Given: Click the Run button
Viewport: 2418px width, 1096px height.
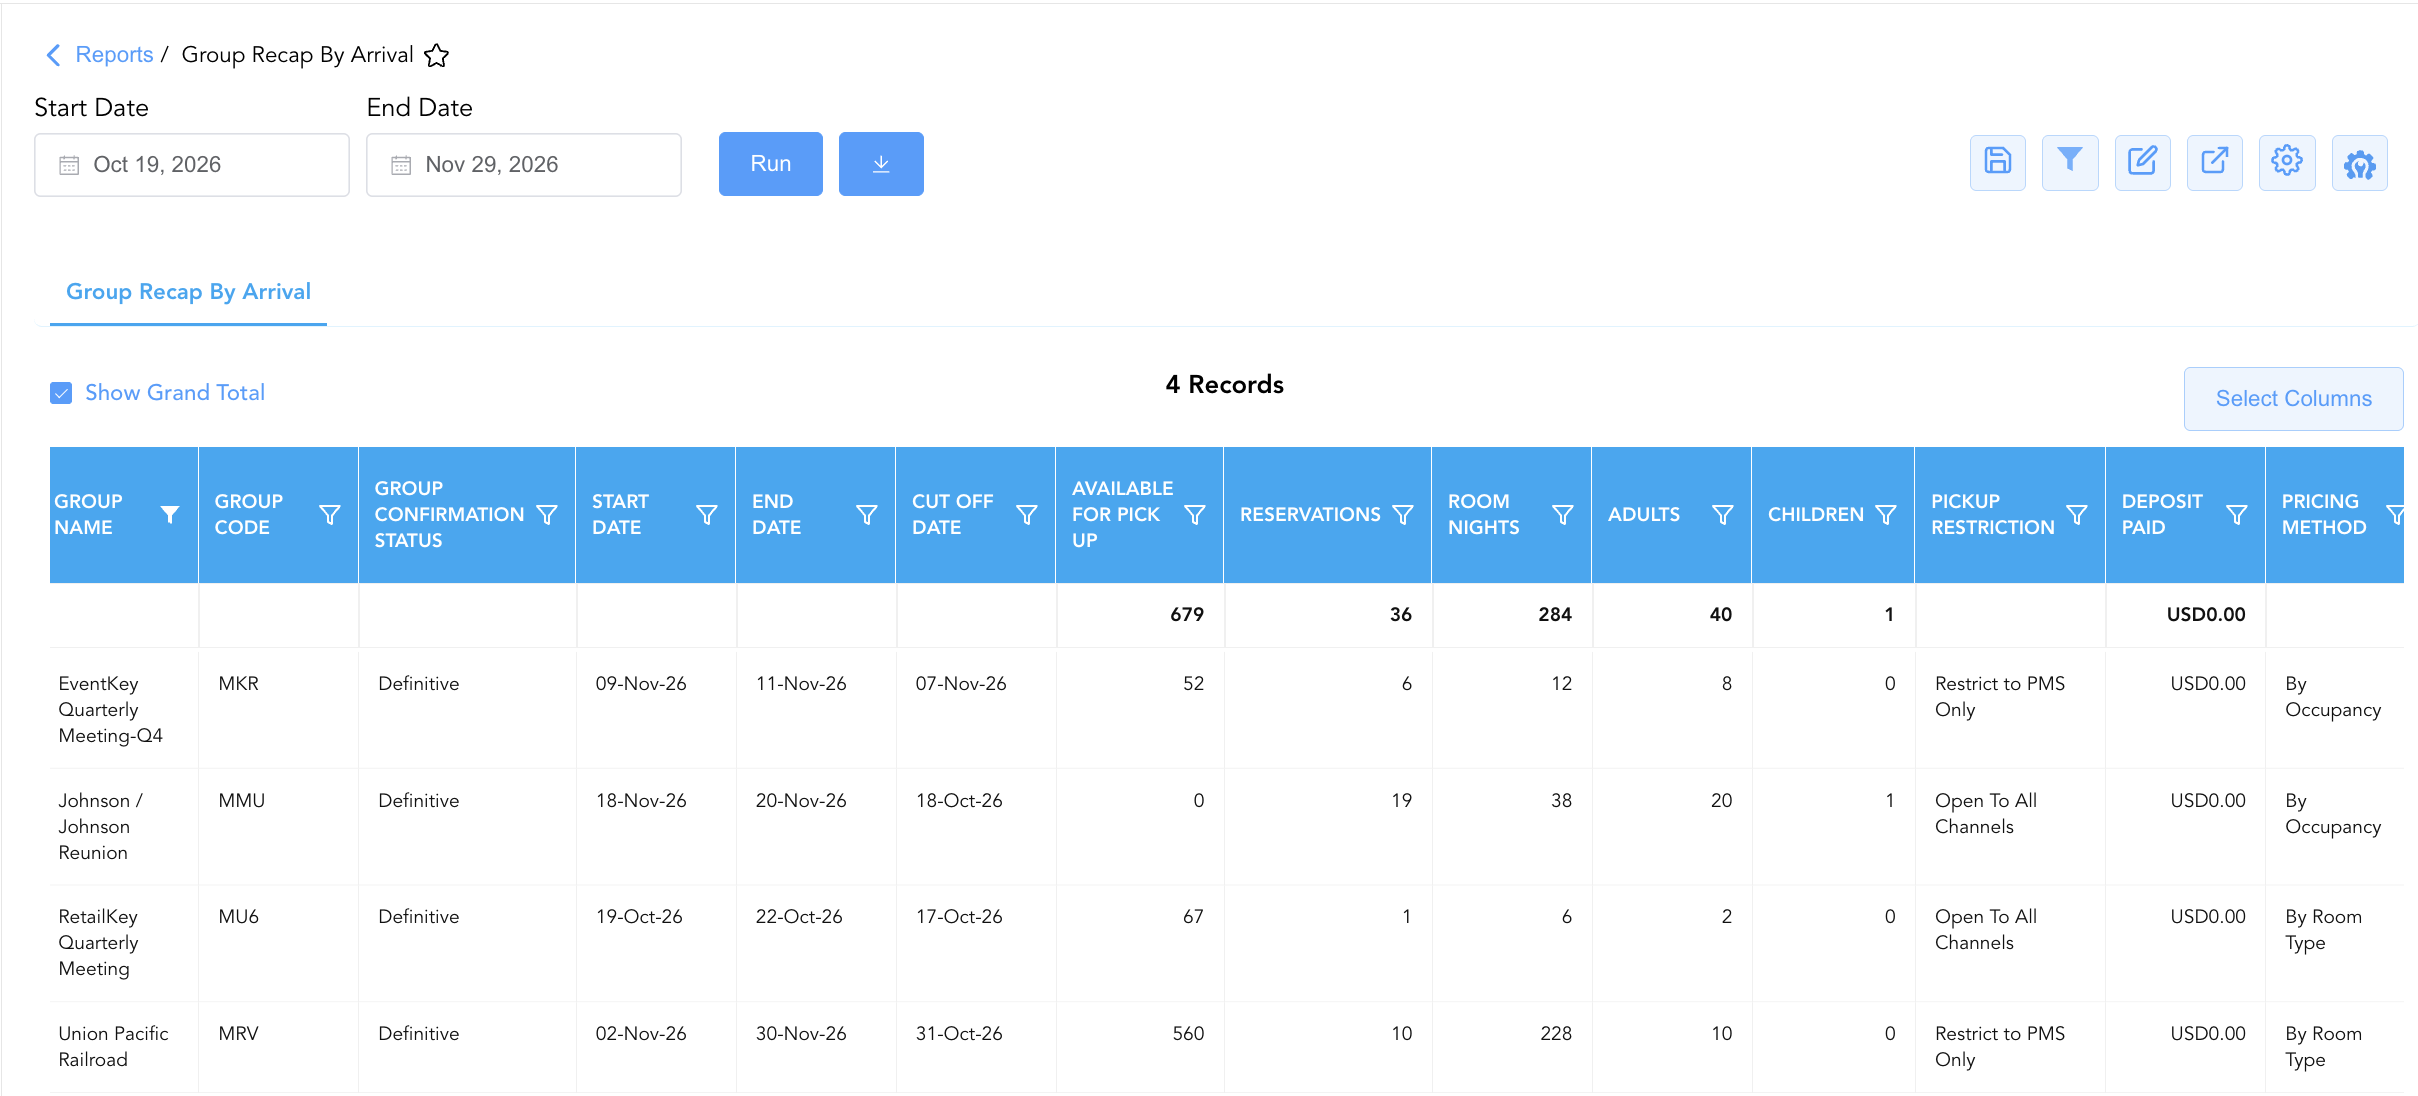Looking at the screenshot, I should (x=770, y=164).
